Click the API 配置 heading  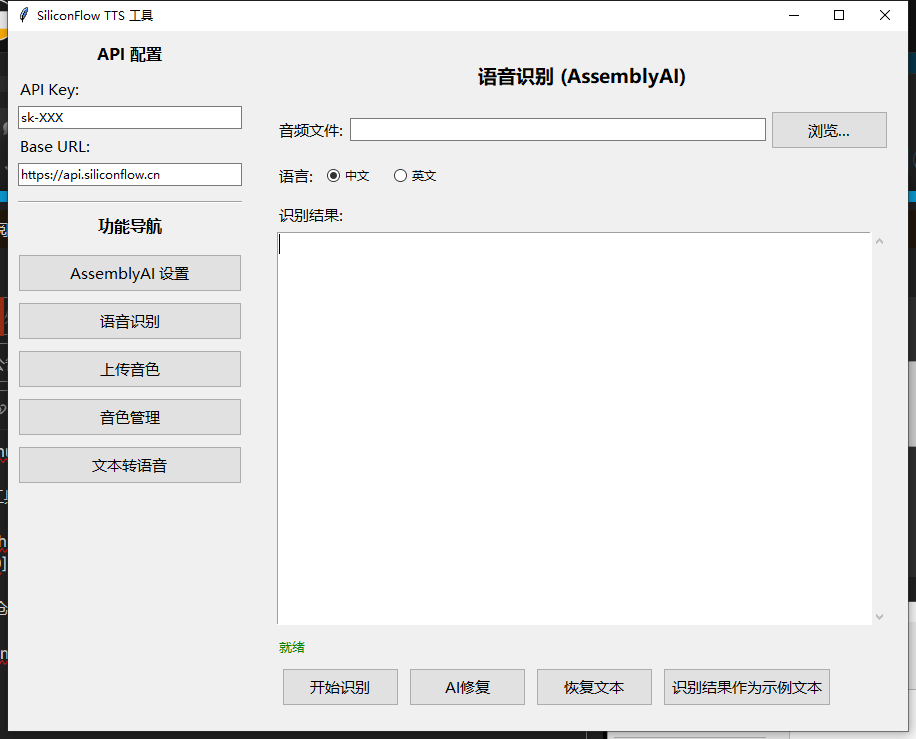point(130,54)
